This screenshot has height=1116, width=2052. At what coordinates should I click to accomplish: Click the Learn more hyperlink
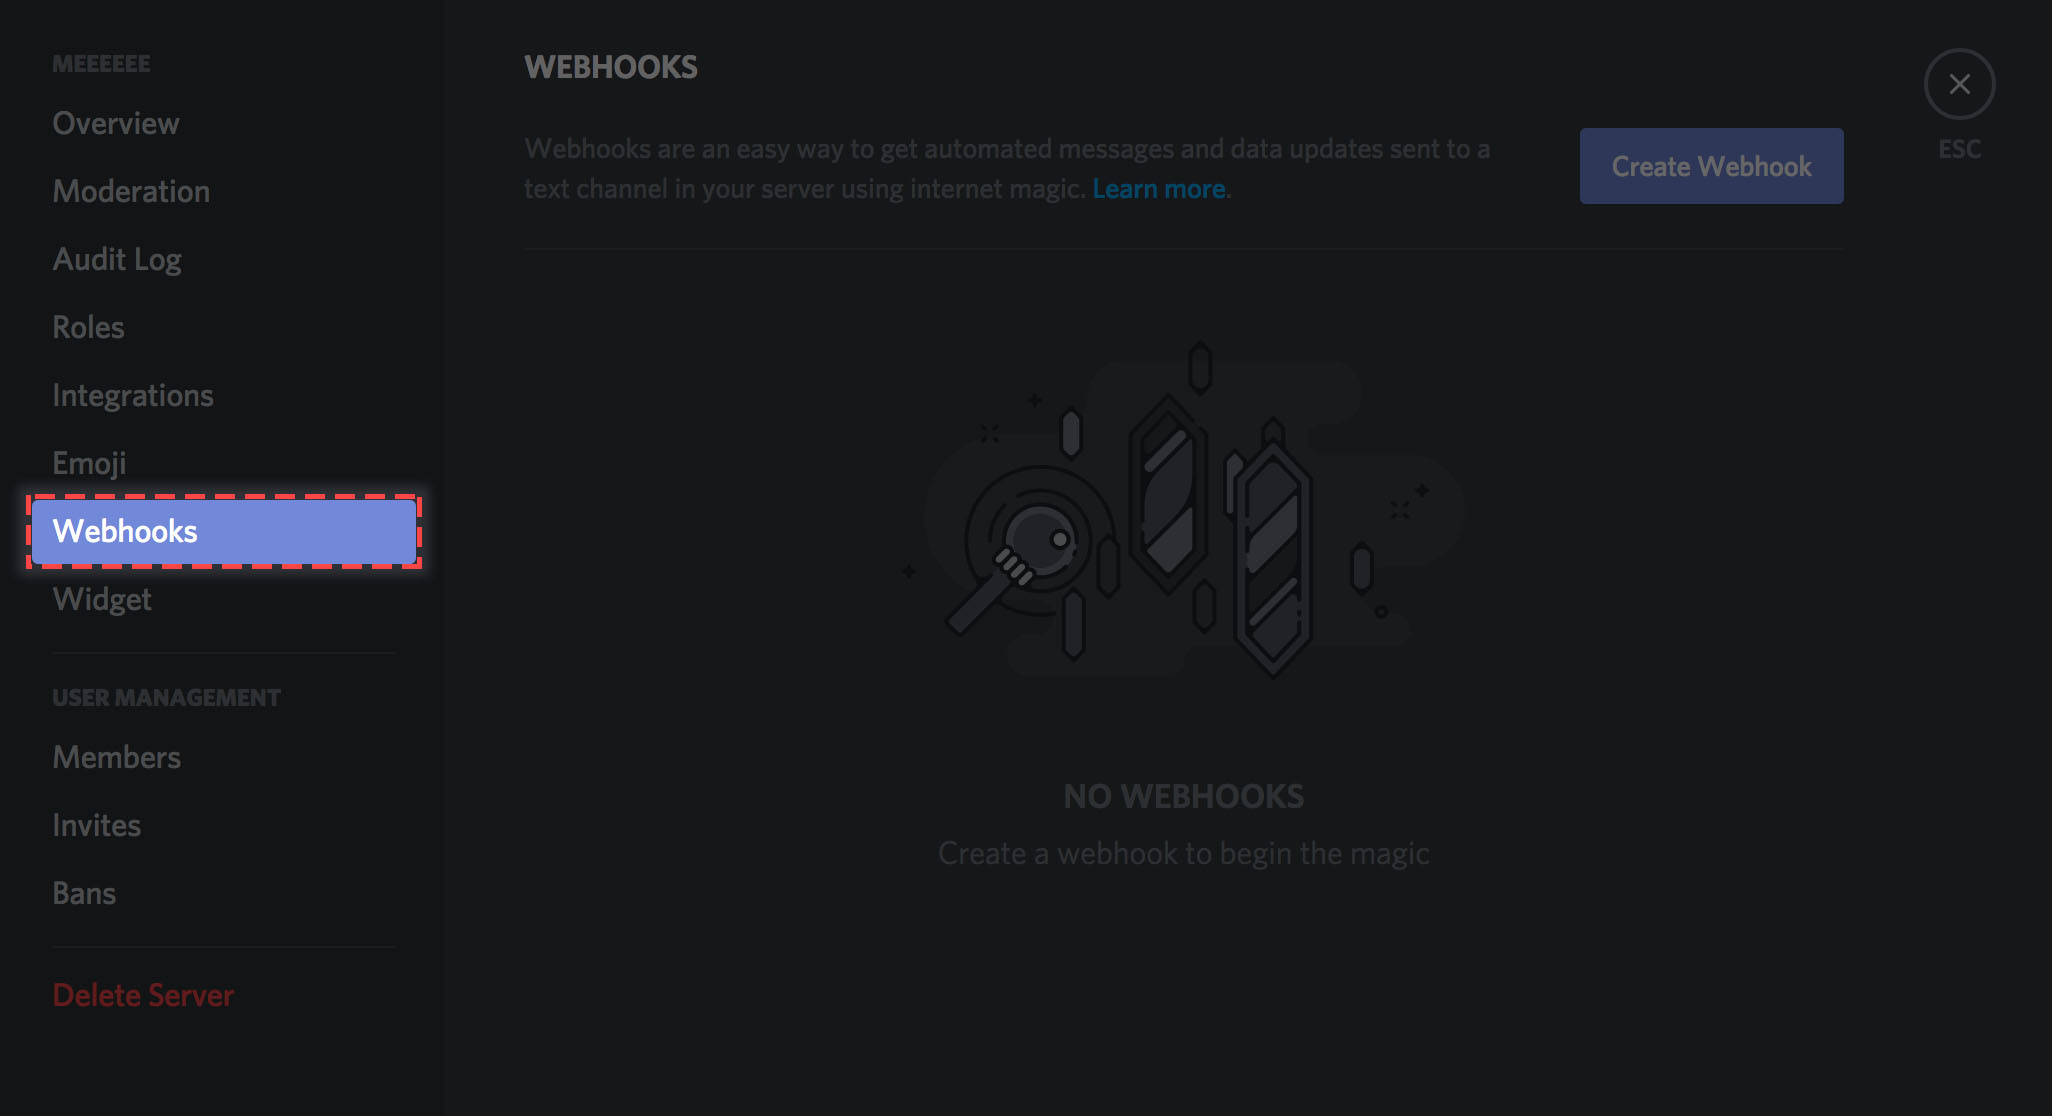click(1159, 188)
